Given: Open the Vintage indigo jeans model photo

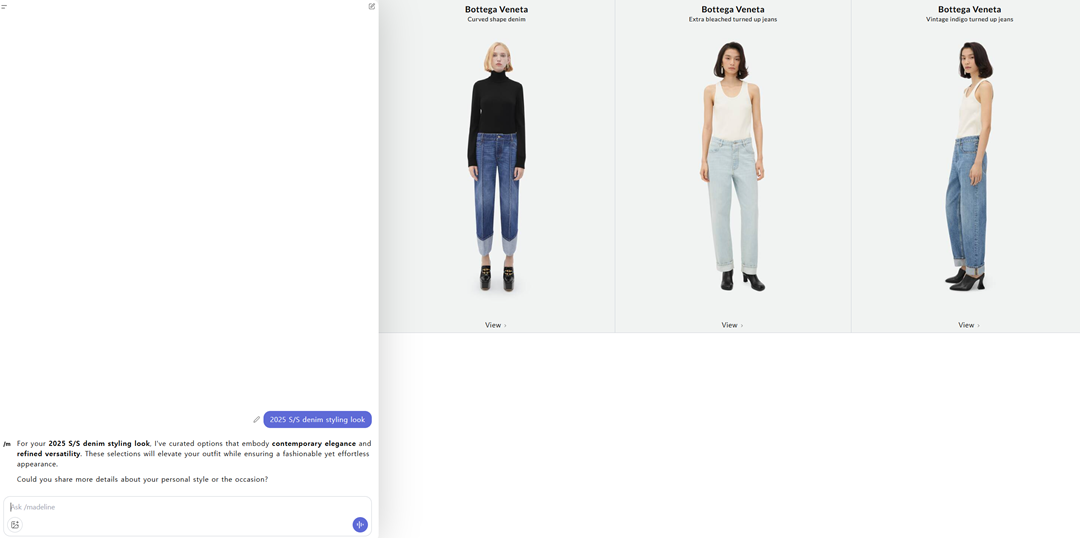Looking at the screenshot, I should tap(969, 167).
